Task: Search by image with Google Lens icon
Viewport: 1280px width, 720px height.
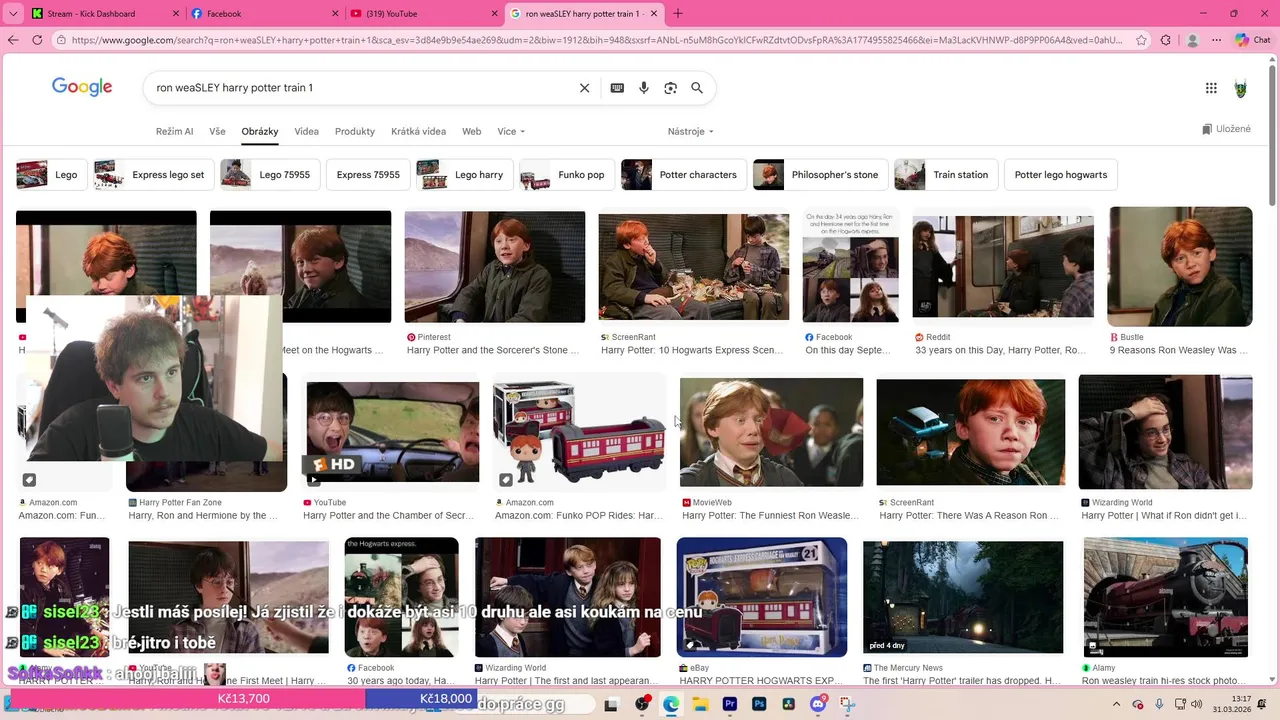Action: point(671,88)
